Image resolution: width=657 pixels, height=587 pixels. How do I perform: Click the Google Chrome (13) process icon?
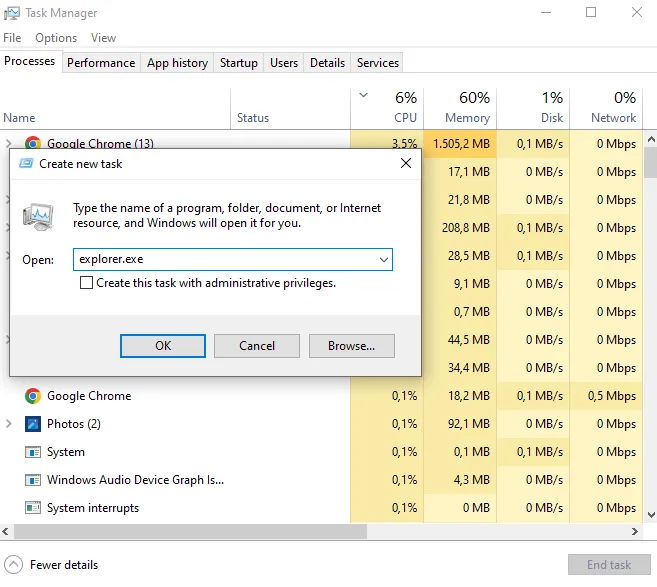33,143
